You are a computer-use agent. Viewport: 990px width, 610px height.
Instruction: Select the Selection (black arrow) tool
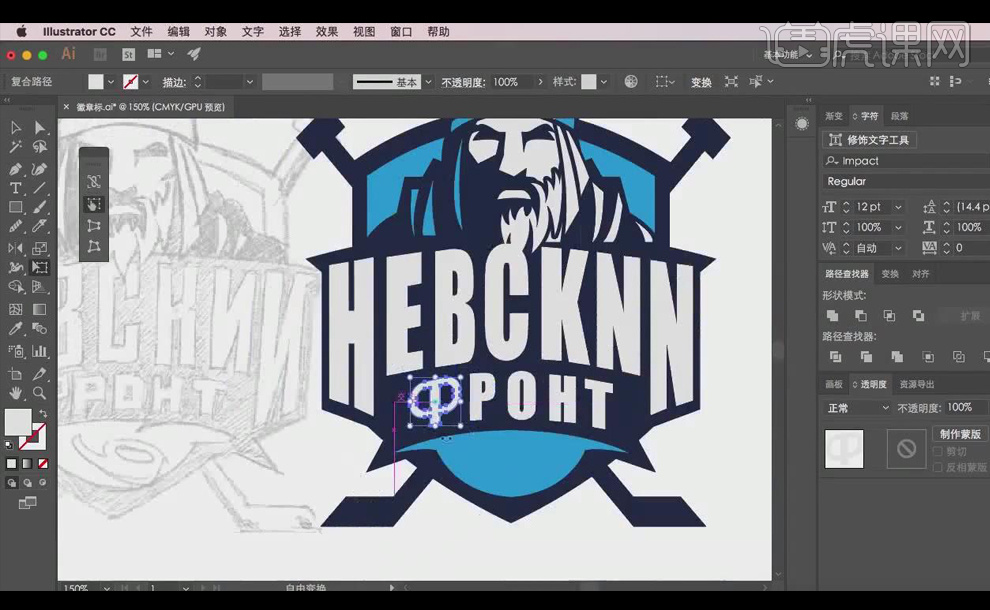[x=16, y=128]
